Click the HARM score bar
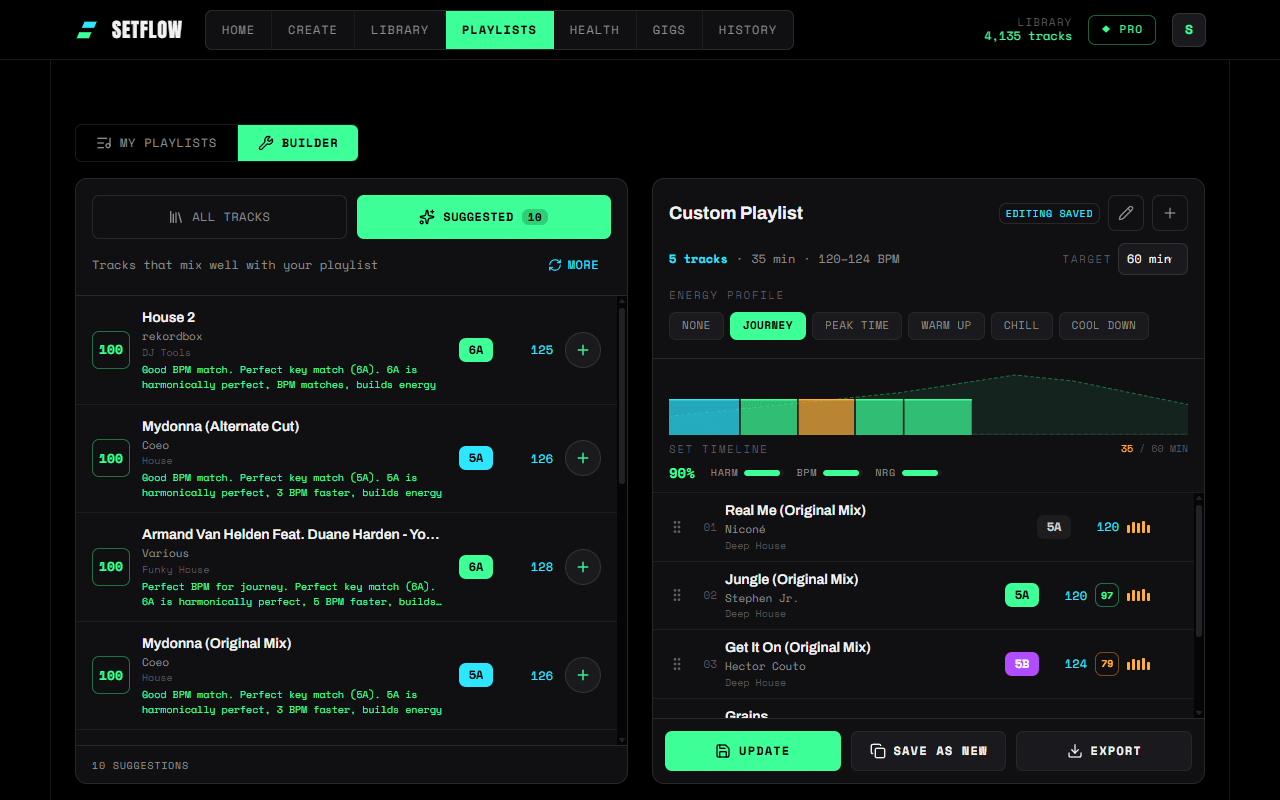Viewport: 1280px width, 800px height. [762, 473]
